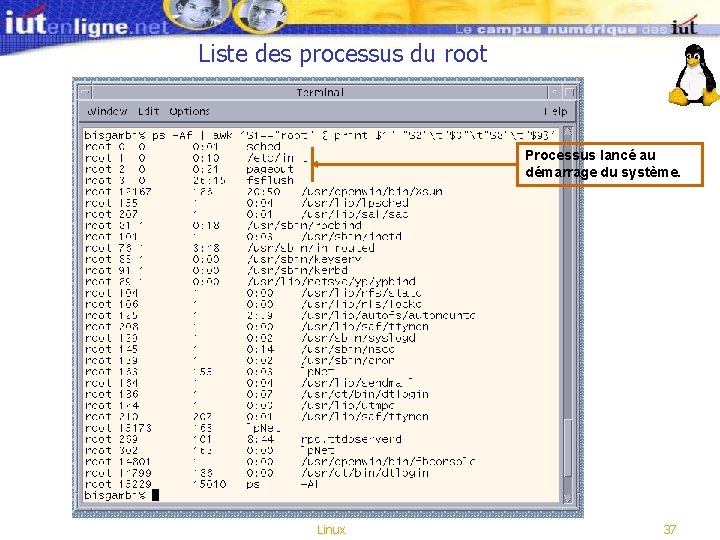Screen dimensions: 720x540
Task: Click the slide title Liste des processus du root
Action: (343, 53)
